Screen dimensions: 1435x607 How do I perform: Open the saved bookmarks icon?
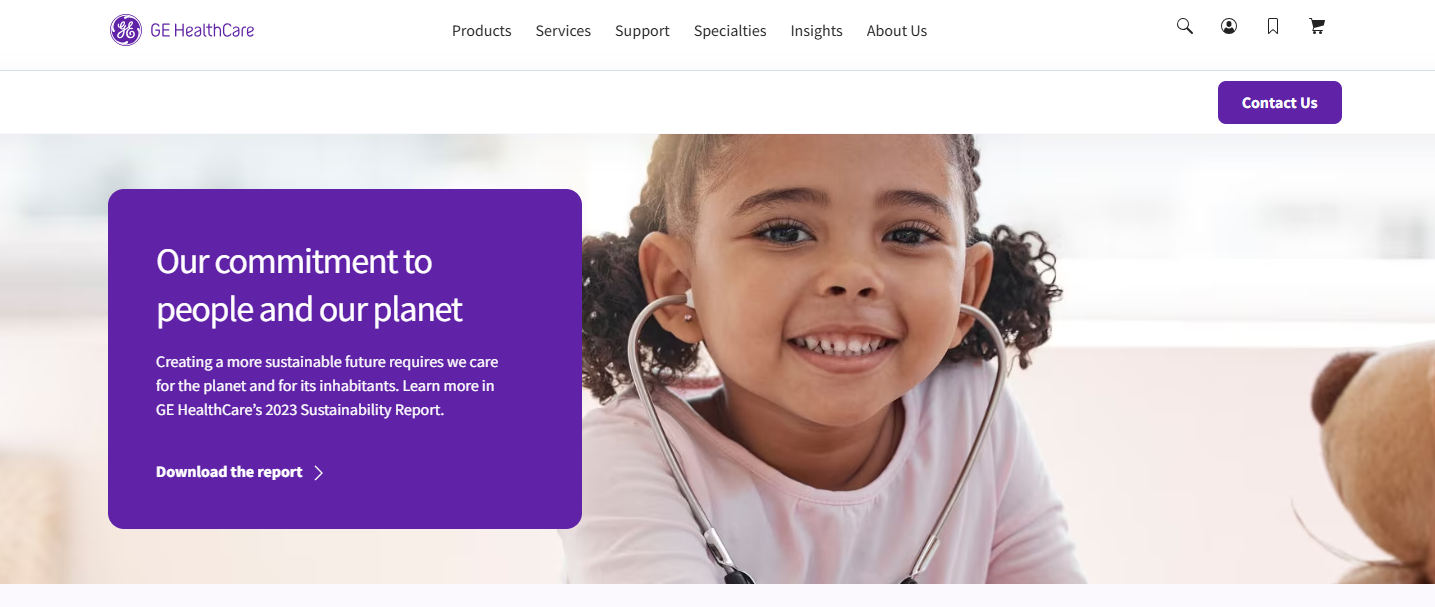(x=1273, y=27)
